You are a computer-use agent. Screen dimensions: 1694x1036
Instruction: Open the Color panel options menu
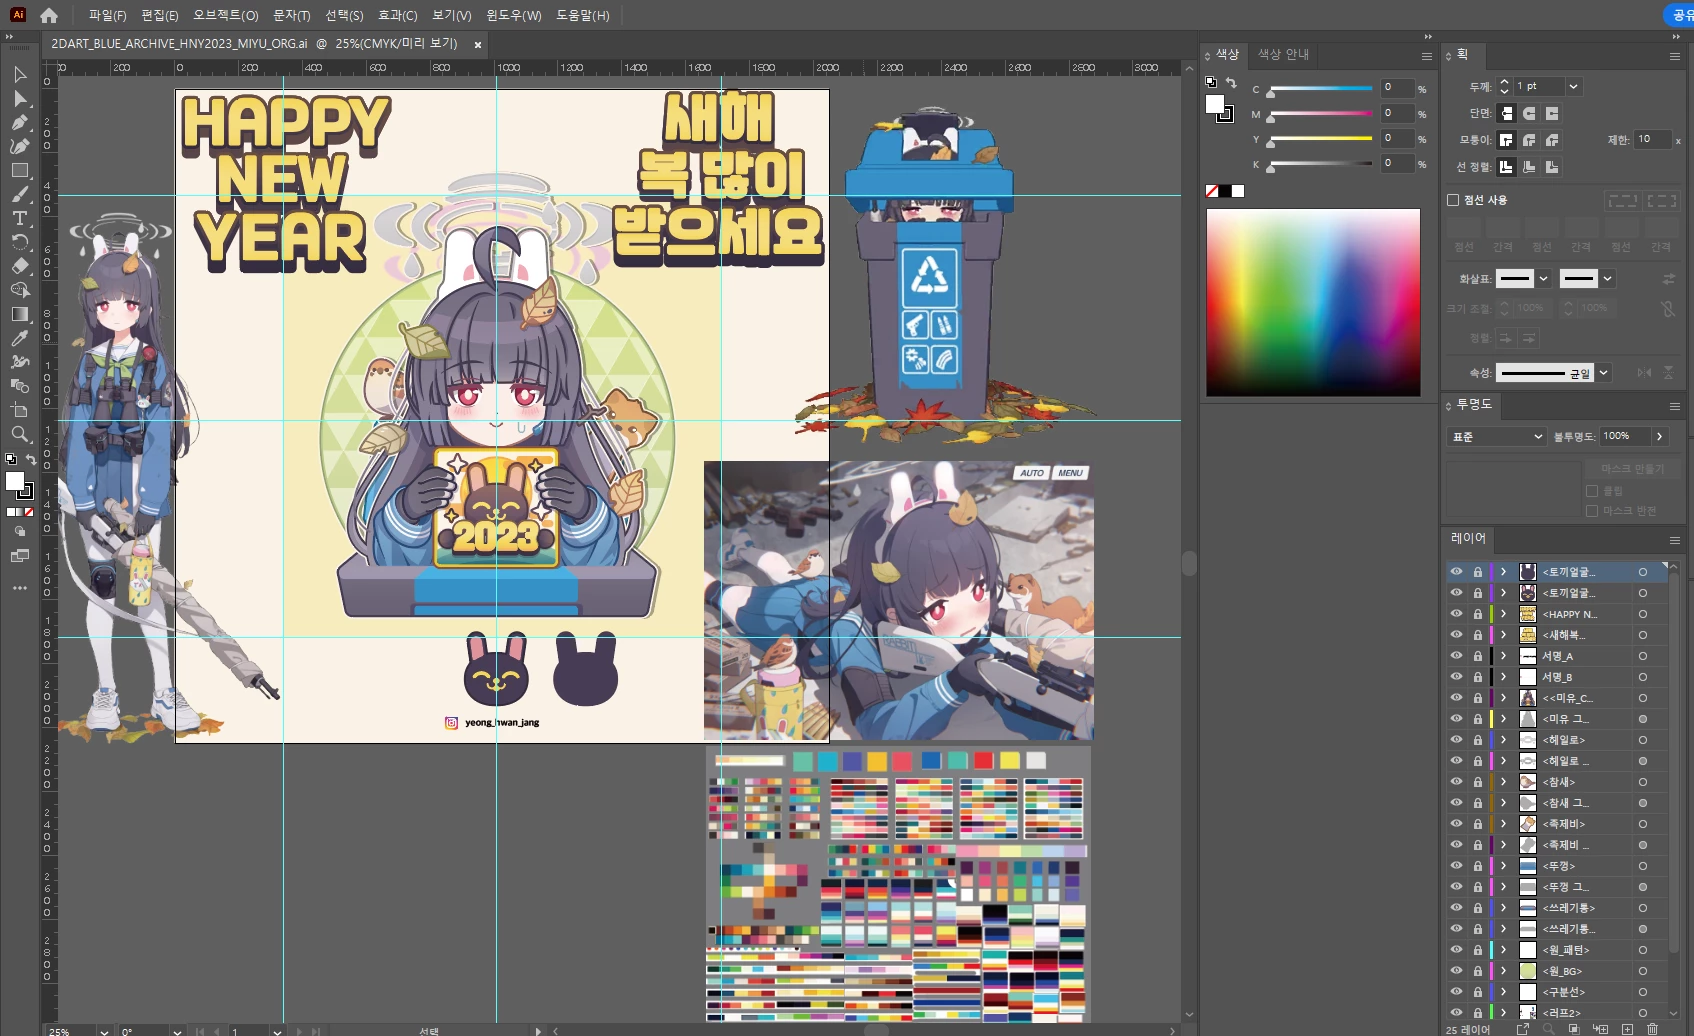click(1427, 56)
